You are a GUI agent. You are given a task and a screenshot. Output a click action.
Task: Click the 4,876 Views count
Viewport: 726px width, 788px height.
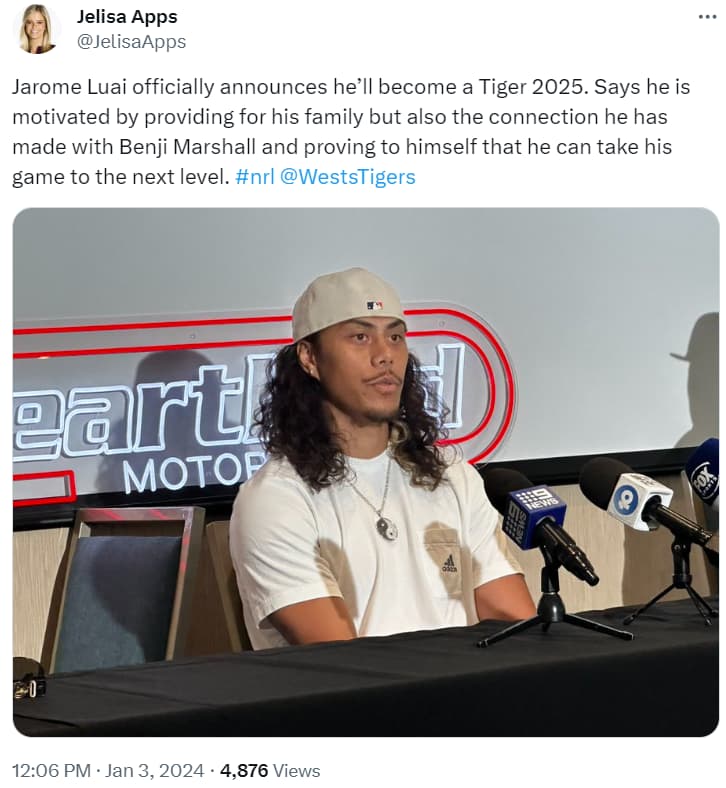[x=270, y=770]
